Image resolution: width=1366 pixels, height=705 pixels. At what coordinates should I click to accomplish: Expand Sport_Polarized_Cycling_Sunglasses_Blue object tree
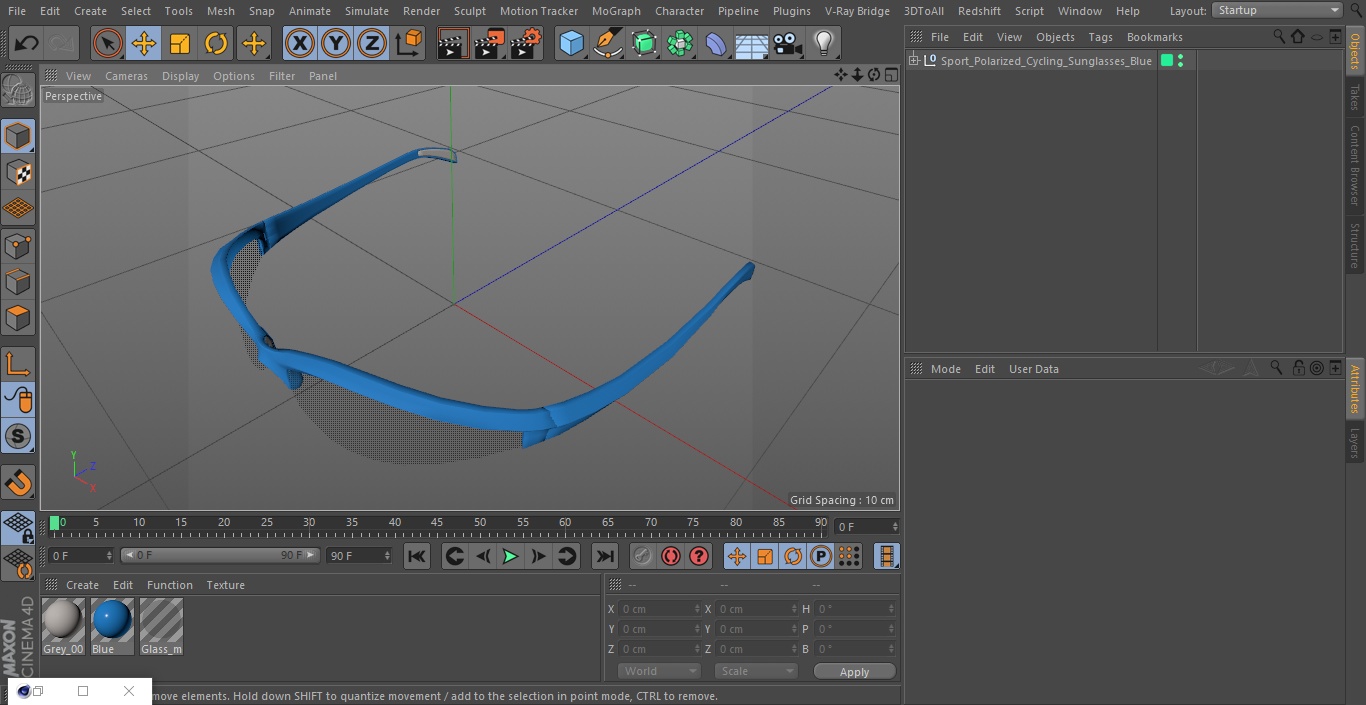(913, 61)
